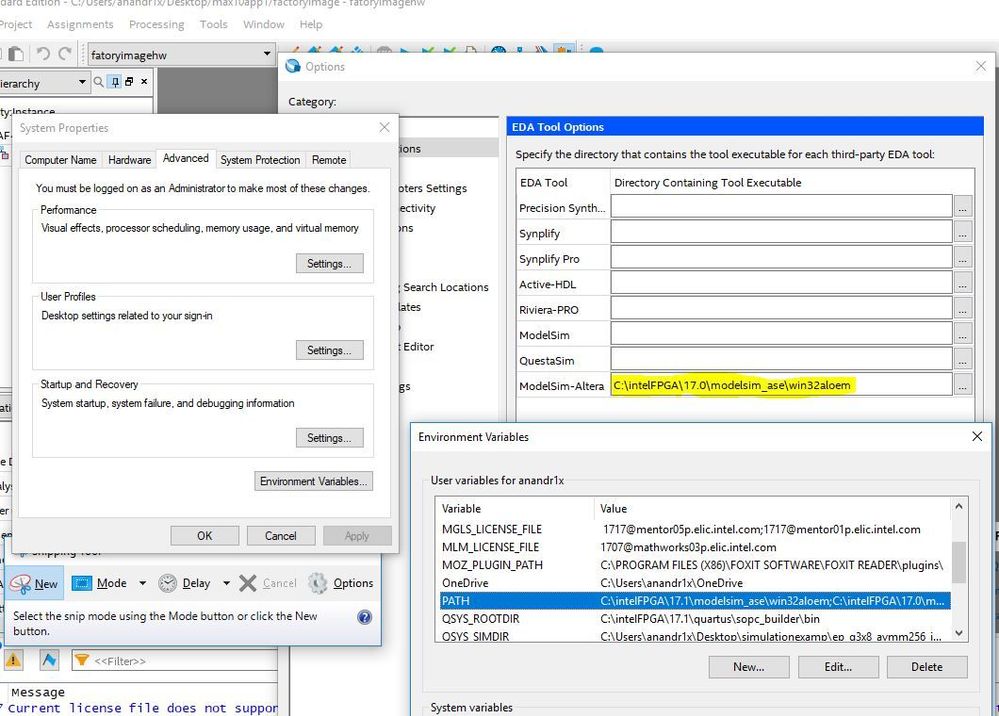
Task: Click the Environment Variables... button
Action: point(314,481)
